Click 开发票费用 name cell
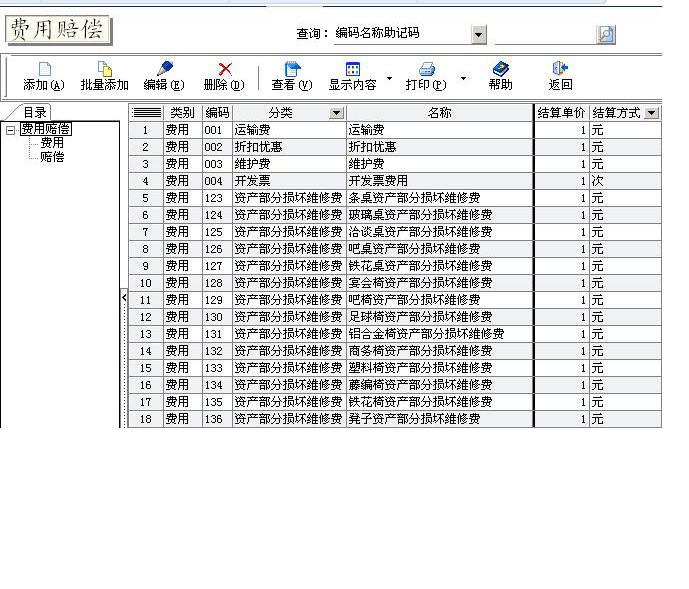 (439, 181)
